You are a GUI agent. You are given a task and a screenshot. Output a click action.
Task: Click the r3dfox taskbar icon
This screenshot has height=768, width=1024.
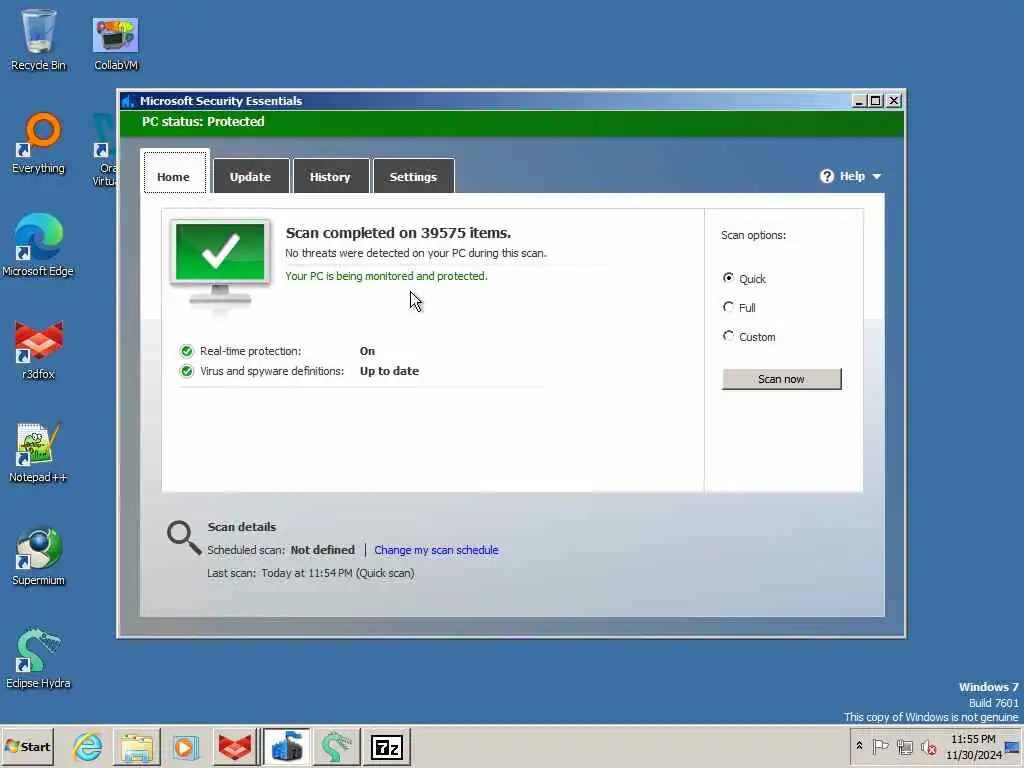click(234, 746)
